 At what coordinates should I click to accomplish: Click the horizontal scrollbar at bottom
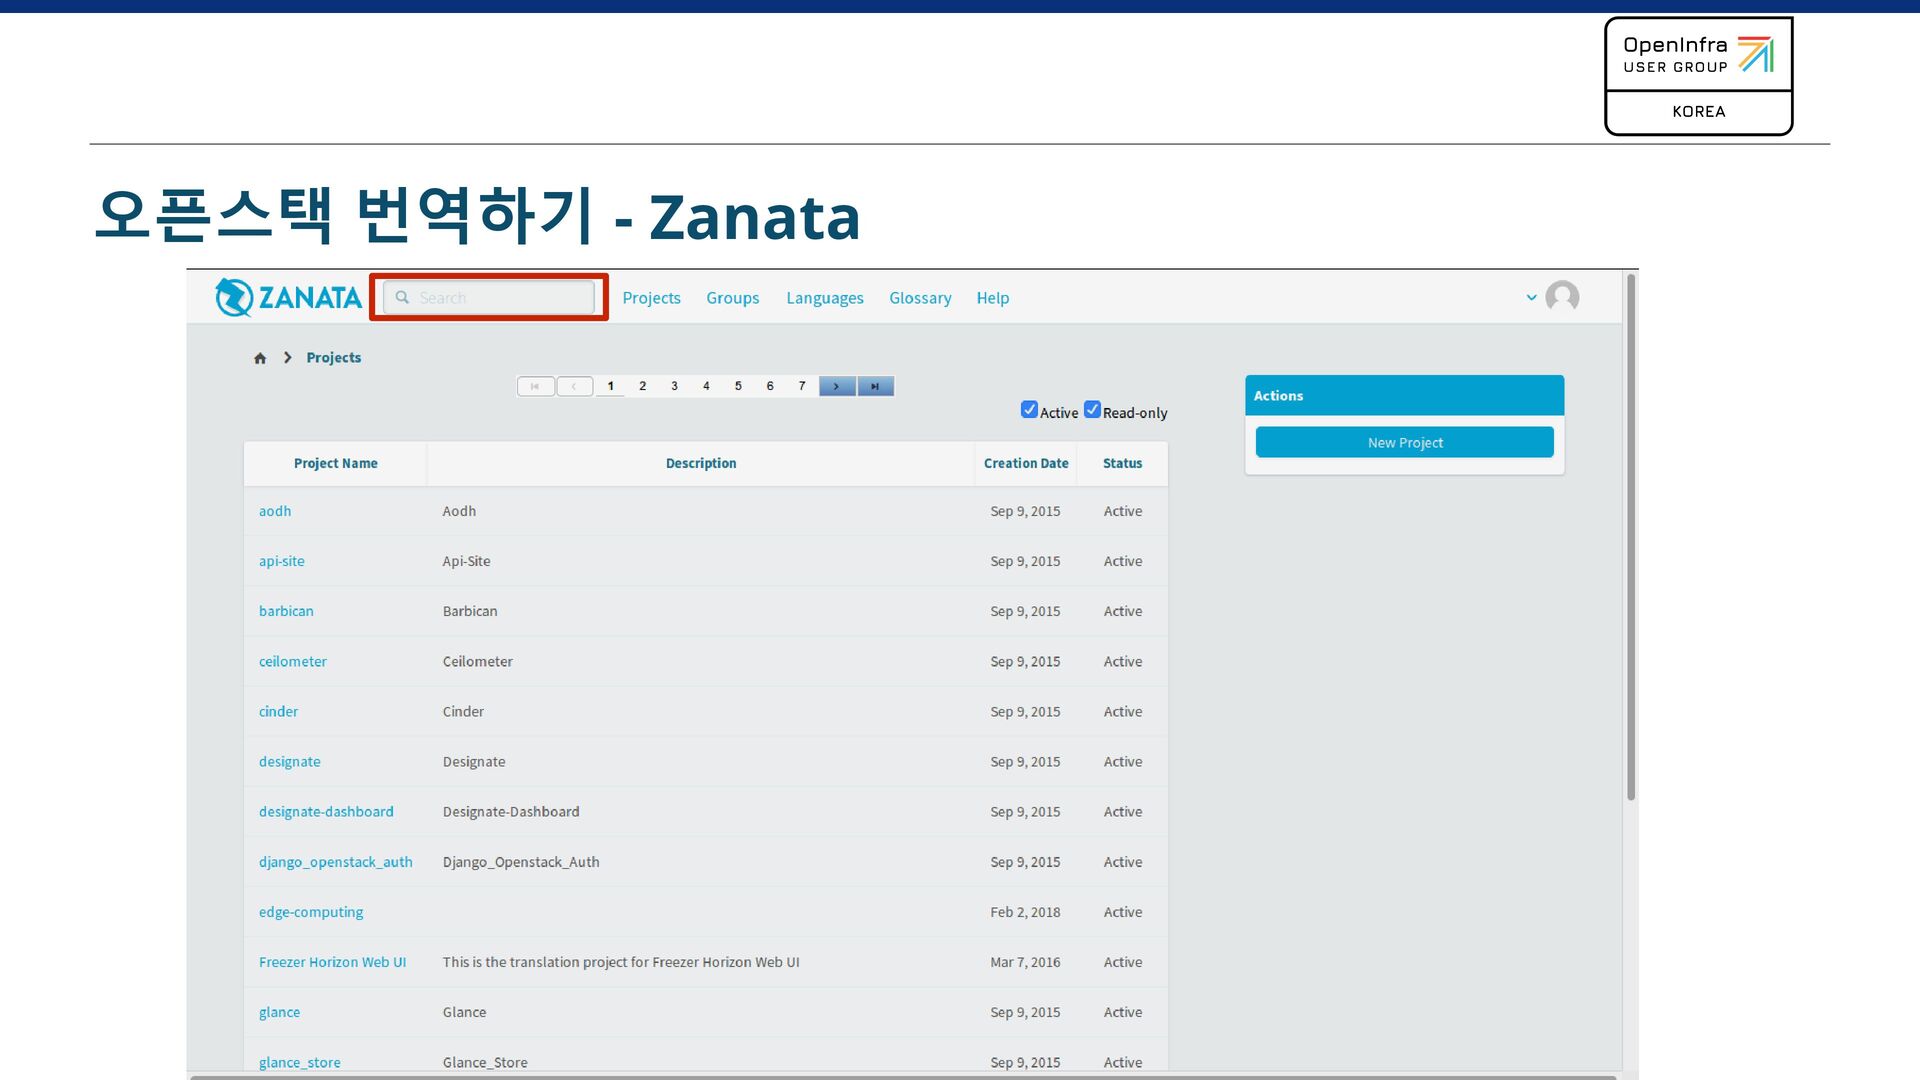pyautogui.click(x=903, y=1077)
